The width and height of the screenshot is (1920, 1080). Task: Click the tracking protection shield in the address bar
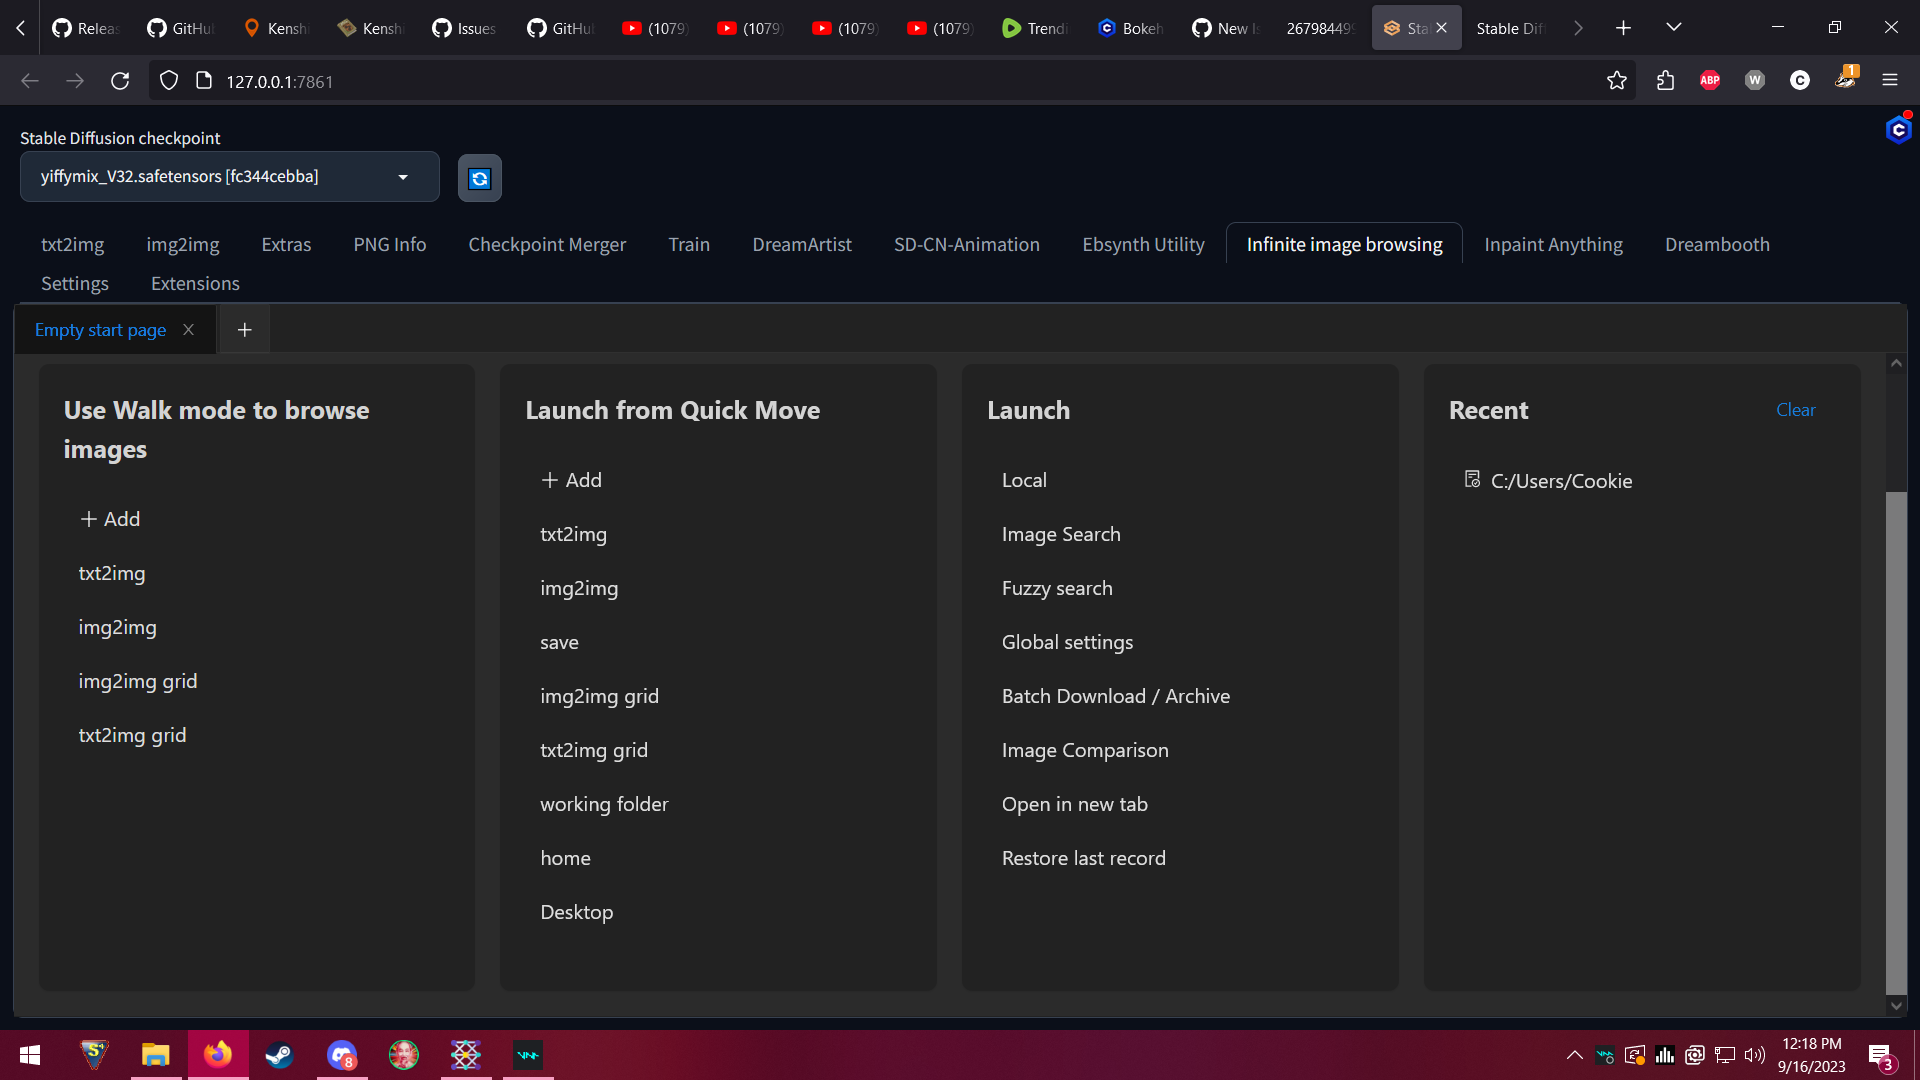[x=168, y=80]
